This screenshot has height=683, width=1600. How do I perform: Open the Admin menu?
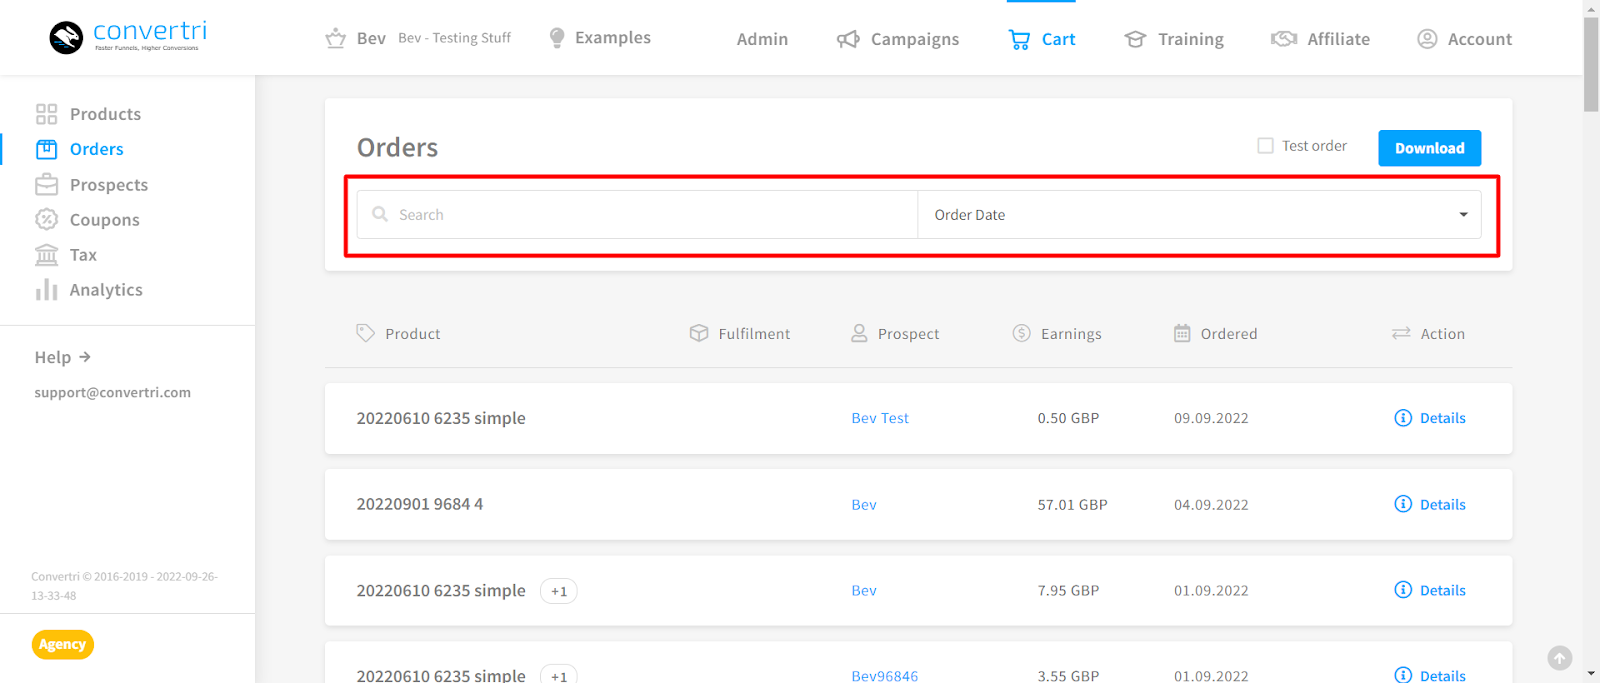point(762,39)
